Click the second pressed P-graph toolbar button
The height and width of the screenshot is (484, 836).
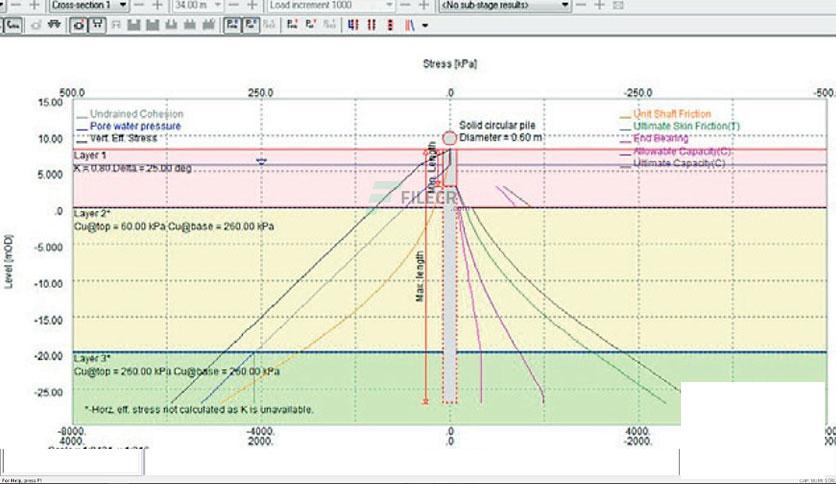[x=251, y=25]
